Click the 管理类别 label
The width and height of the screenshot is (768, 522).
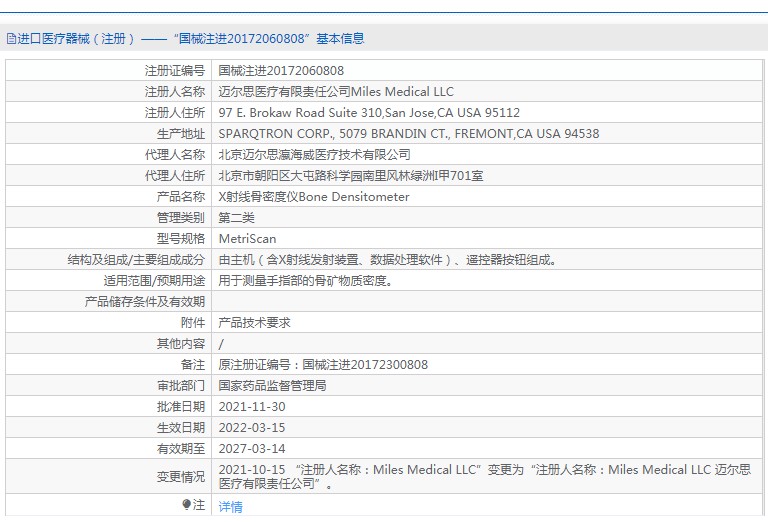[x=181, y=218]
